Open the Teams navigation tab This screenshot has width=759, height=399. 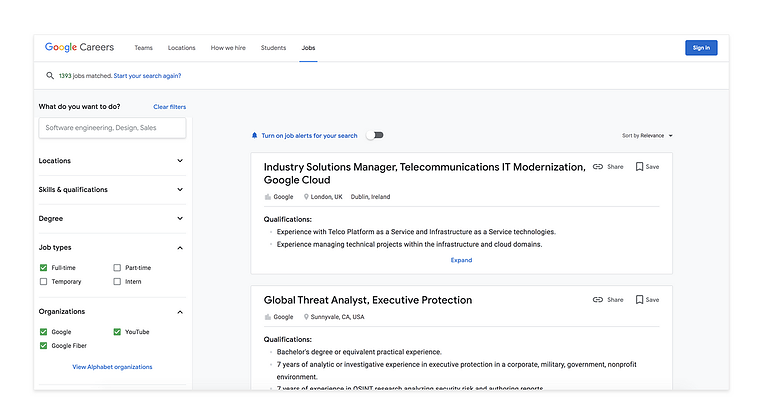[x=143, y=48]
